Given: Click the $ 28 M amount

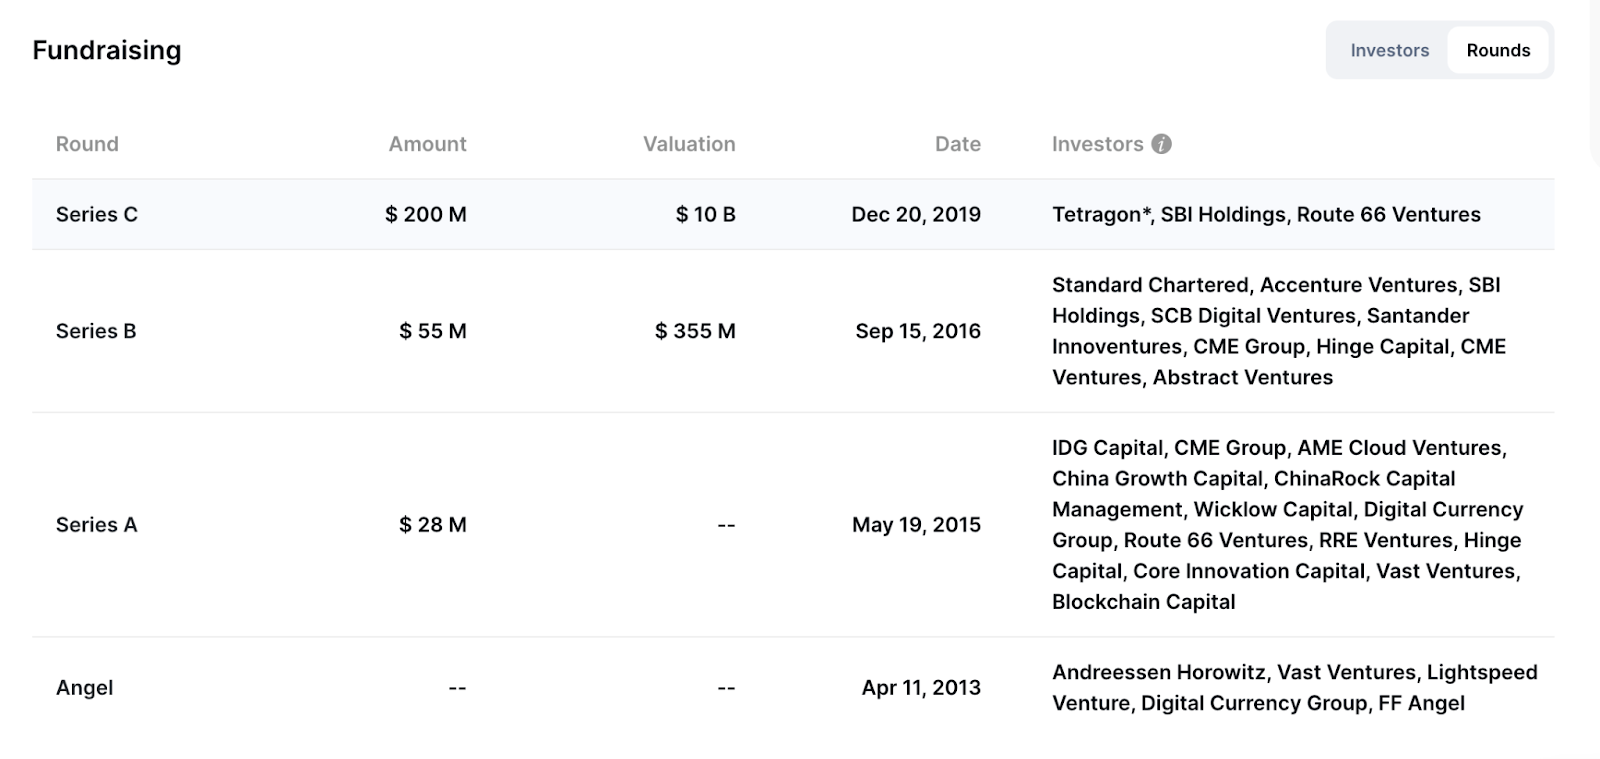Looking at the screenshot, I should 433,525.
